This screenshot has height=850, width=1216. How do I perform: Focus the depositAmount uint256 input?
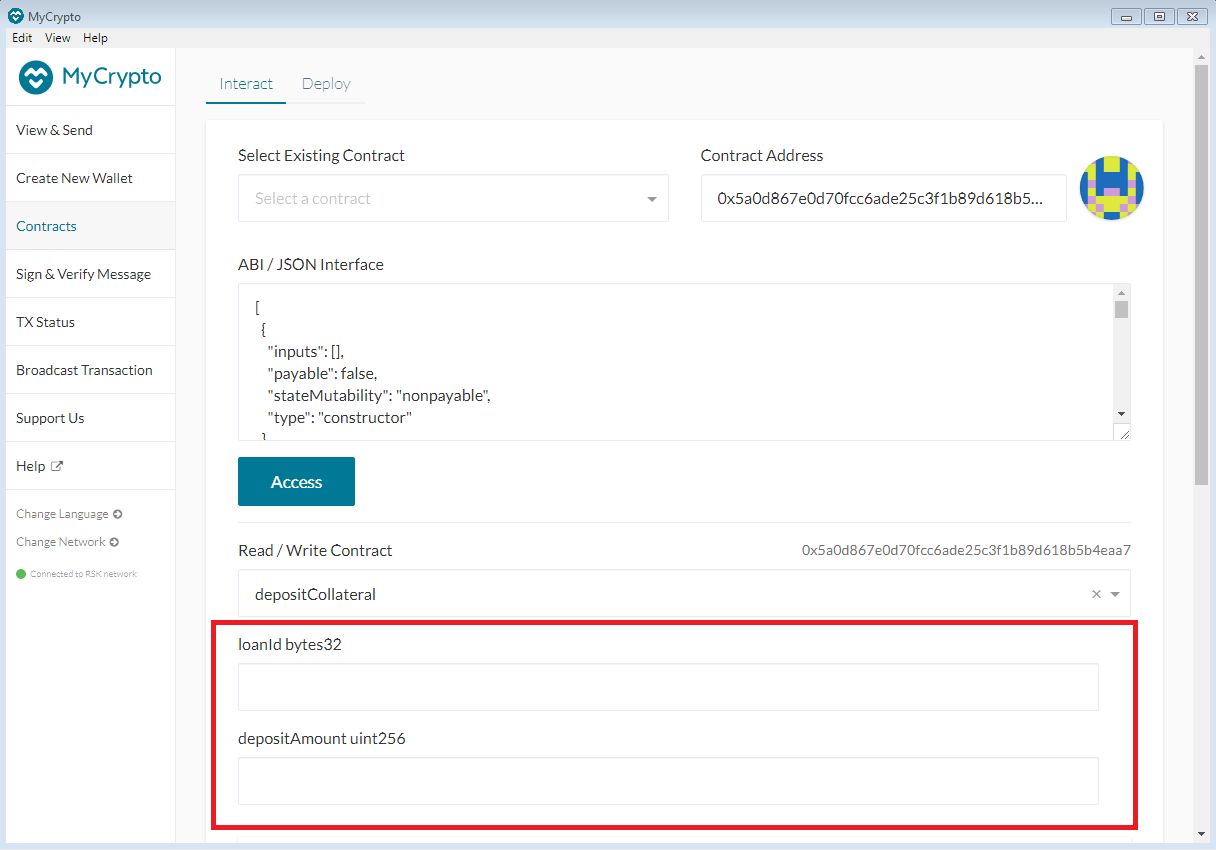tap(668, 781)
